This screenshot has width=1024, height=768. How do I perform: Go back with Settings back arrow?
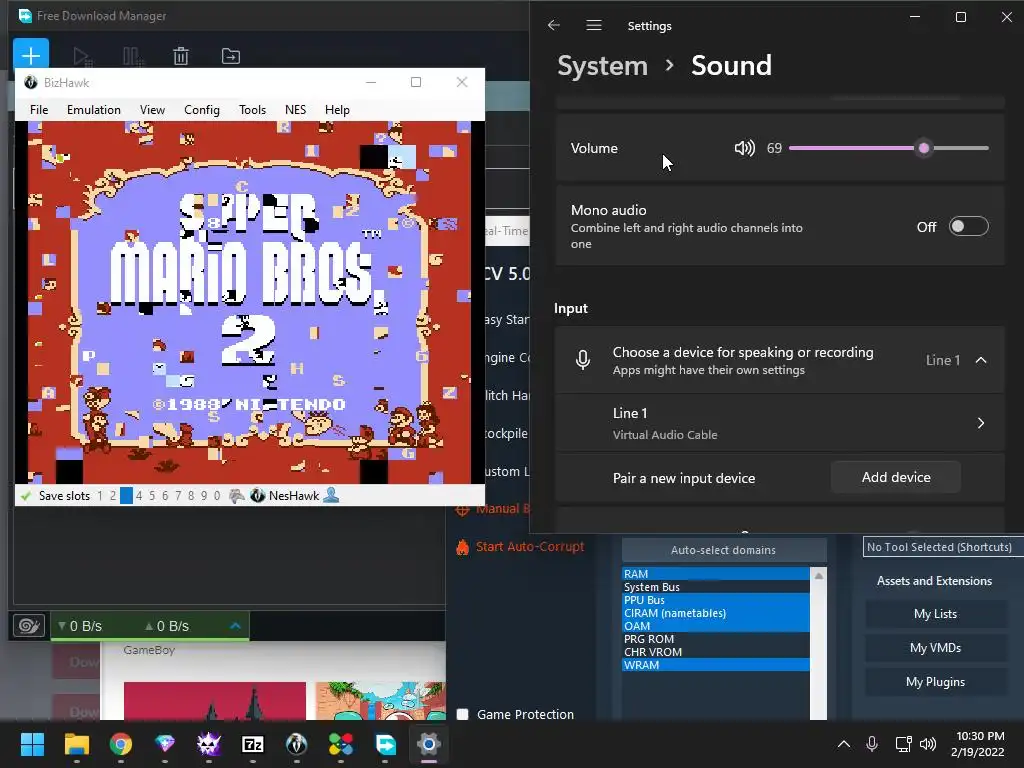(554, 25)
